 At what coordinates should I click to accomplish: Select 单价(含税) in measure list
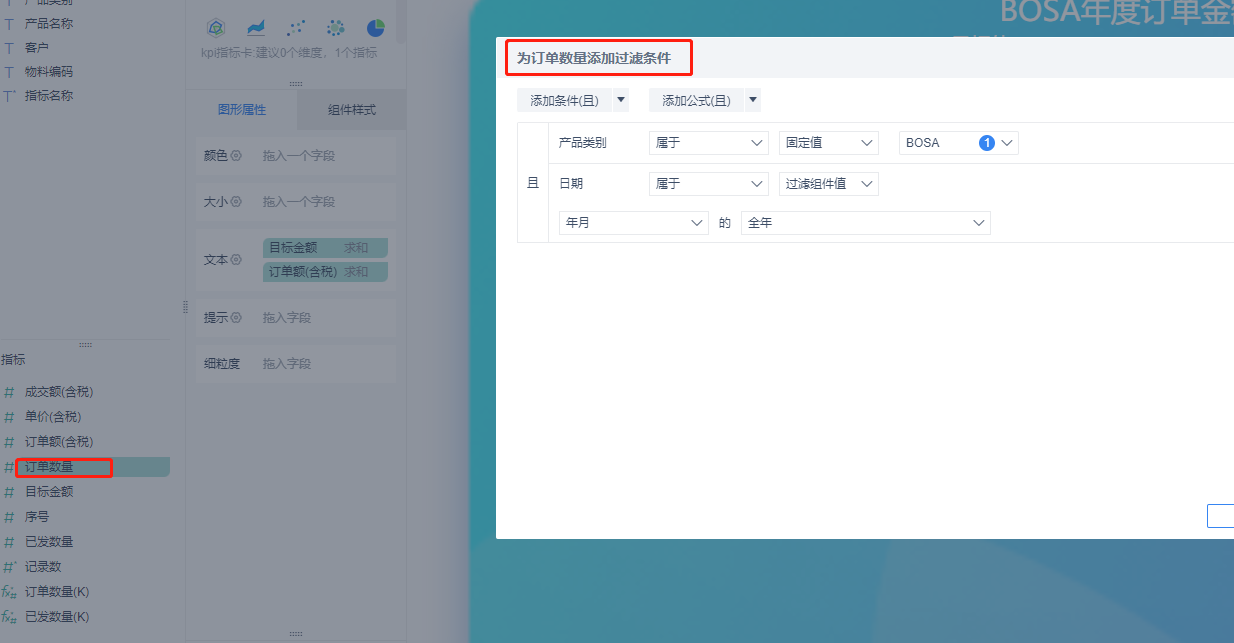(53, 417)
